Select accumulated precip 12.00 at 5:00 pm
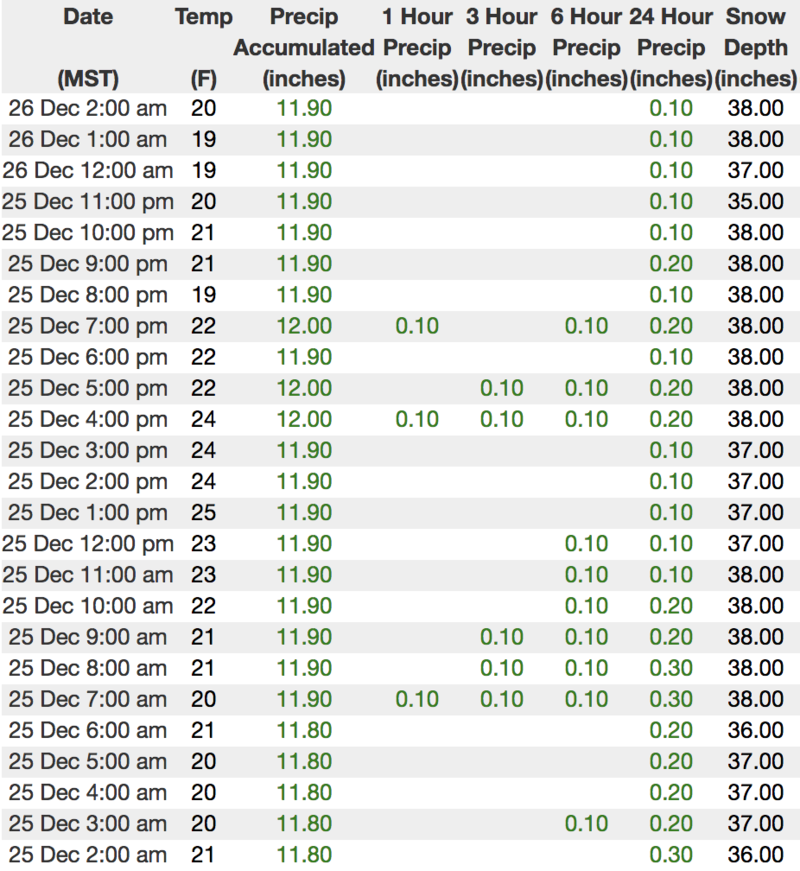This screenshot has height=871, width=800. click(304, 388)
